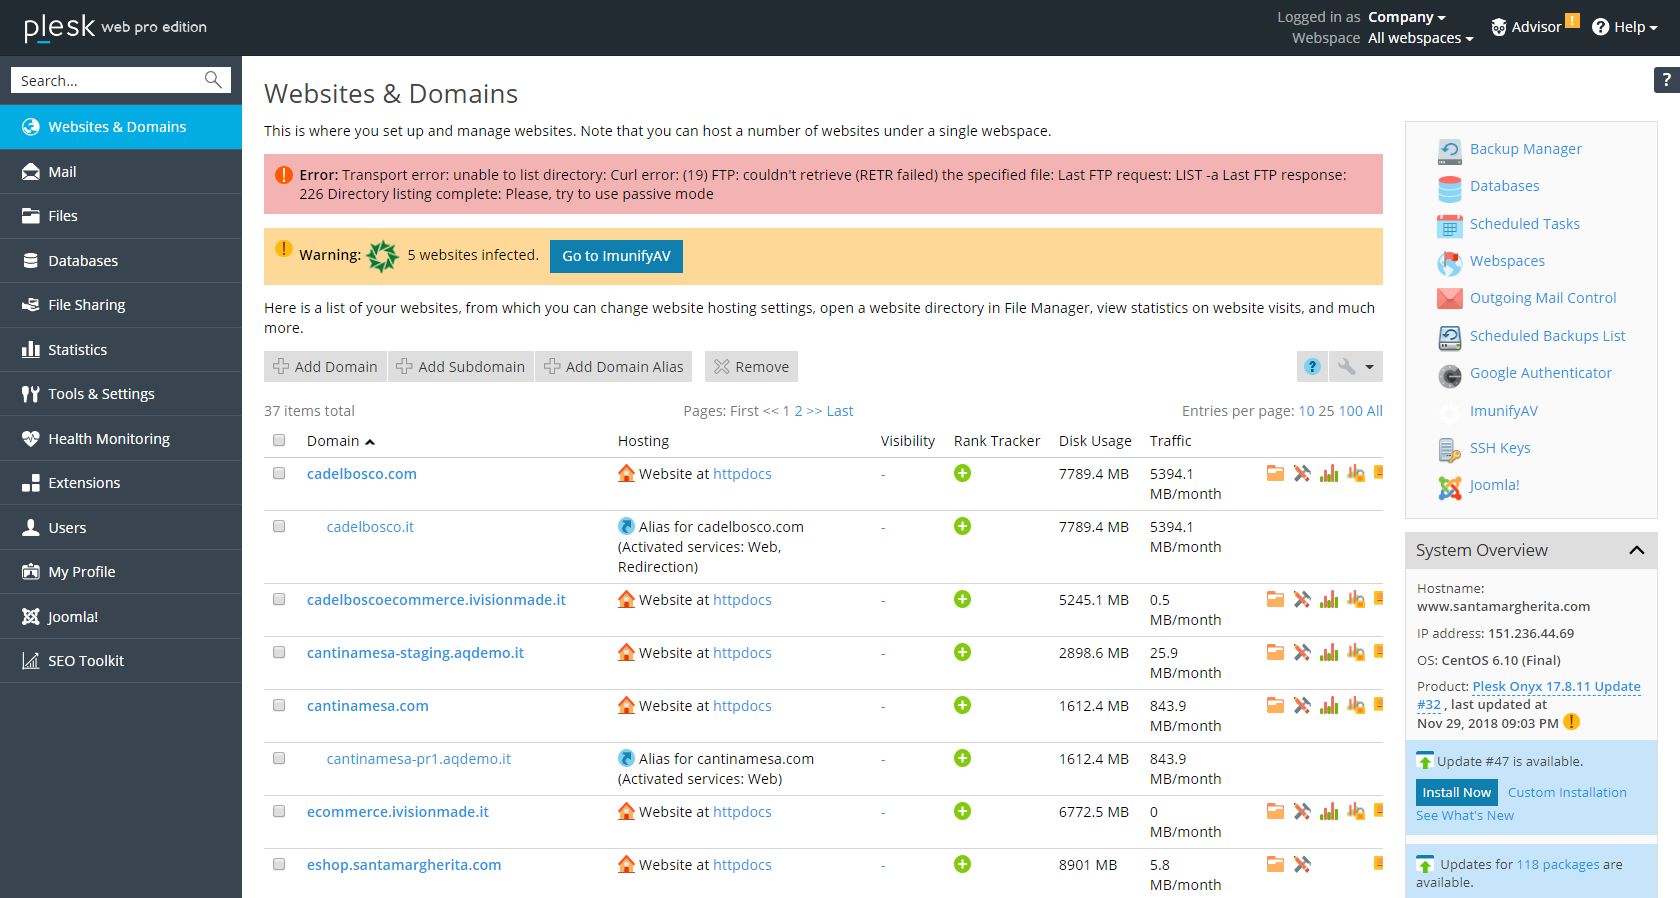Image resolution: width=1680 pixels, height=898 pixels.
Task: Open hosting settings tools icon for eshop.santamargherita.com
Action: 1302,865
